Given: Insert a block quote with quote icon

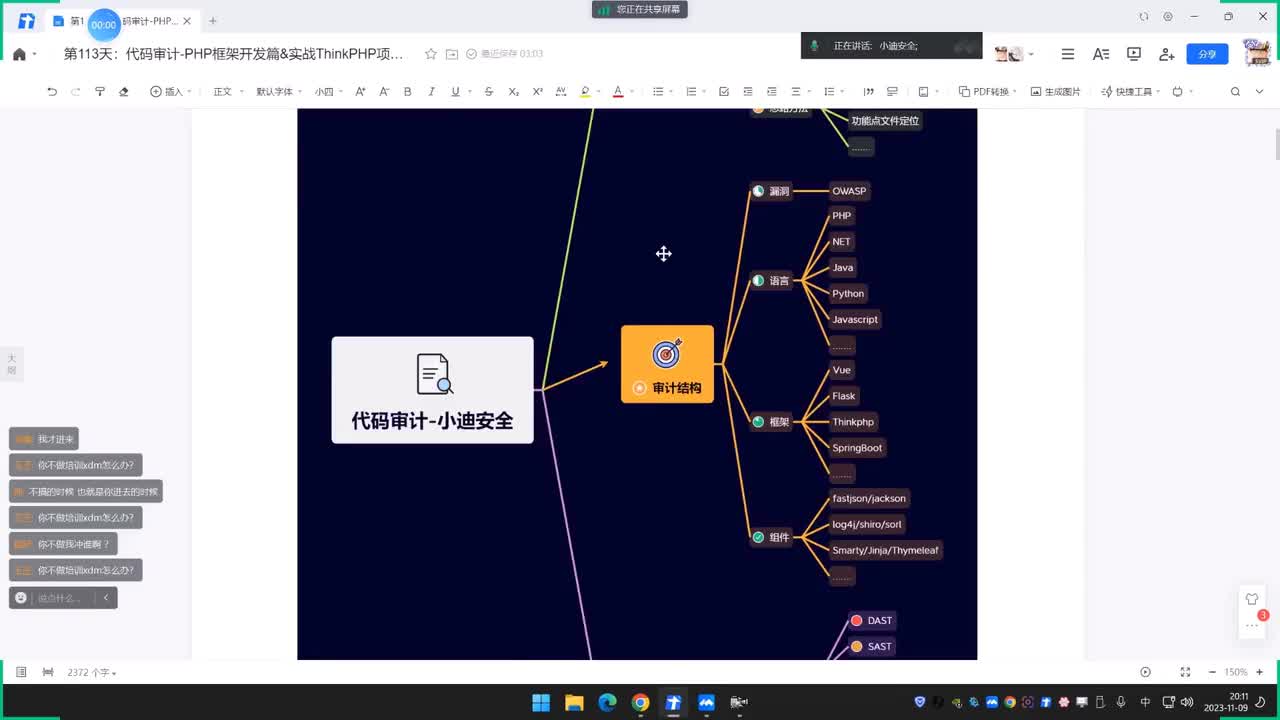Looking at the screenshot, I should (x=869, y=91).
